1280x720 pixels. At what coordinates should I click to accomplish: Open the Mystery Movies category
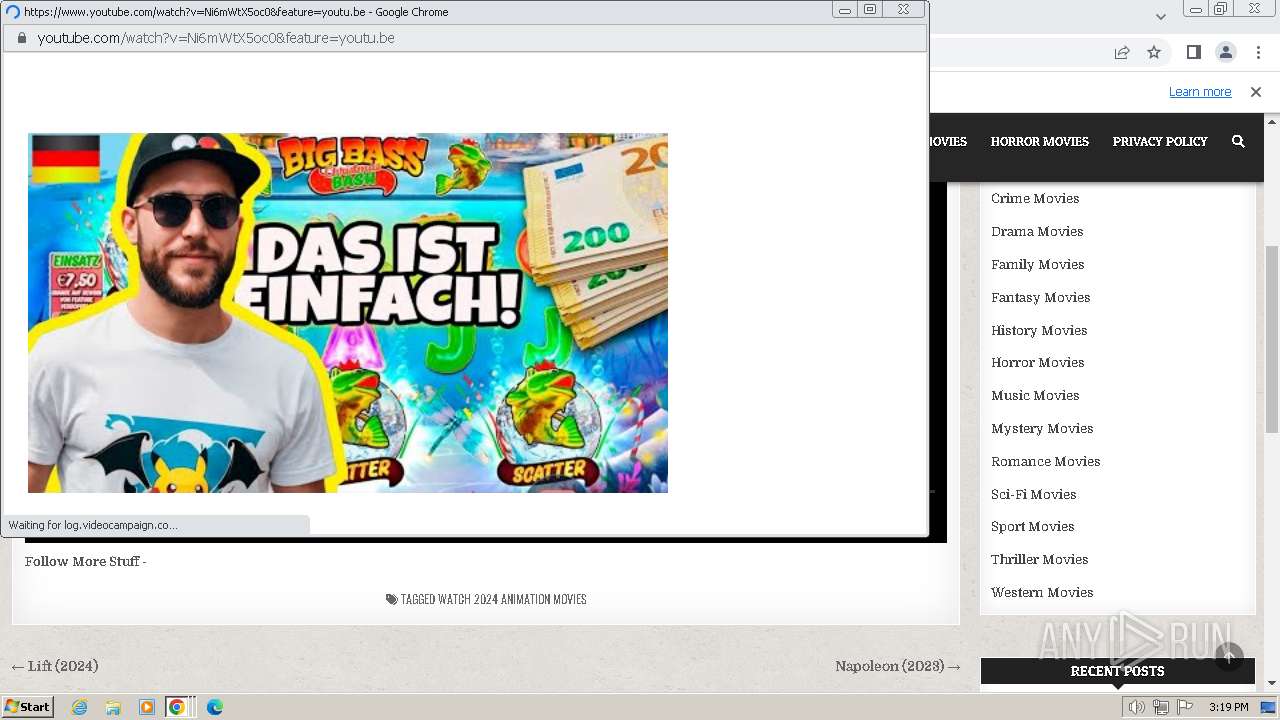point(1042,428)
